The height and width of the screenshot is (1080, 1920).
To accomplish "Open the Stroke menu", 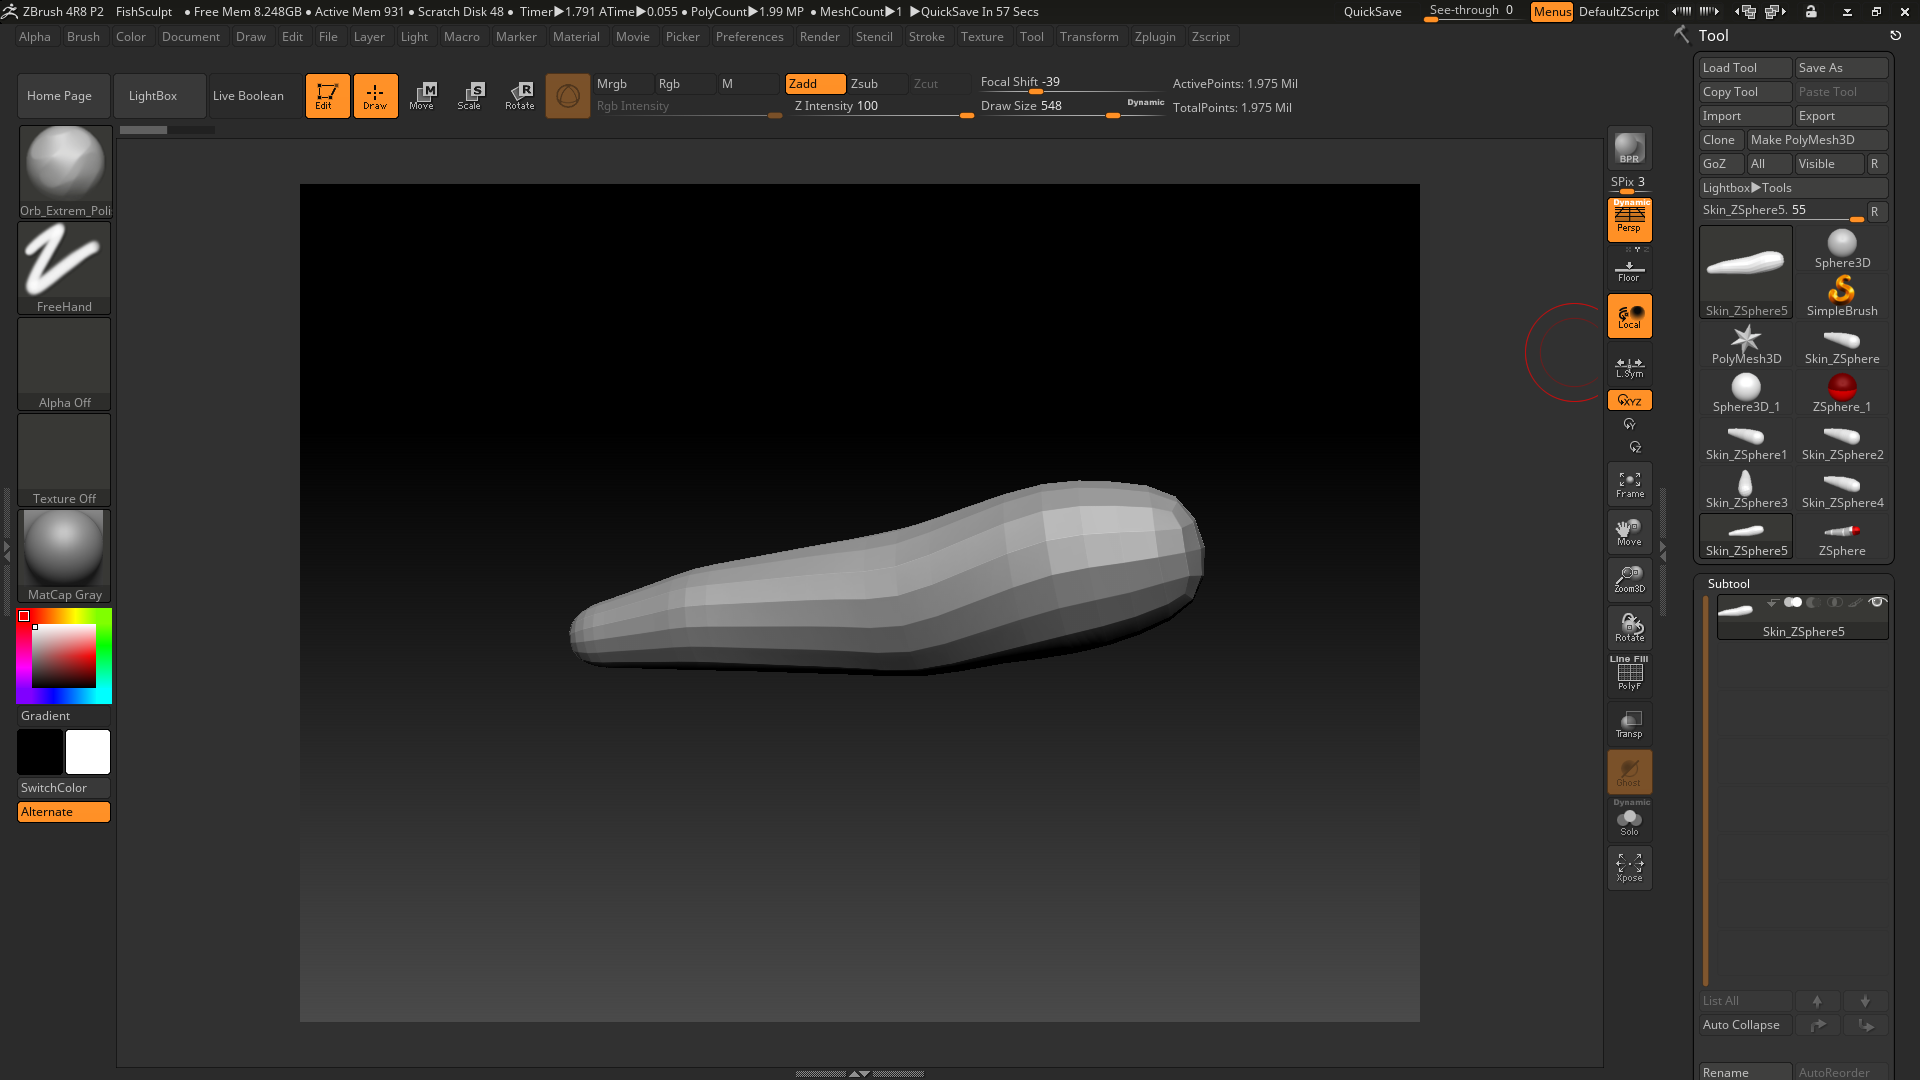I will tap(926, 37).
